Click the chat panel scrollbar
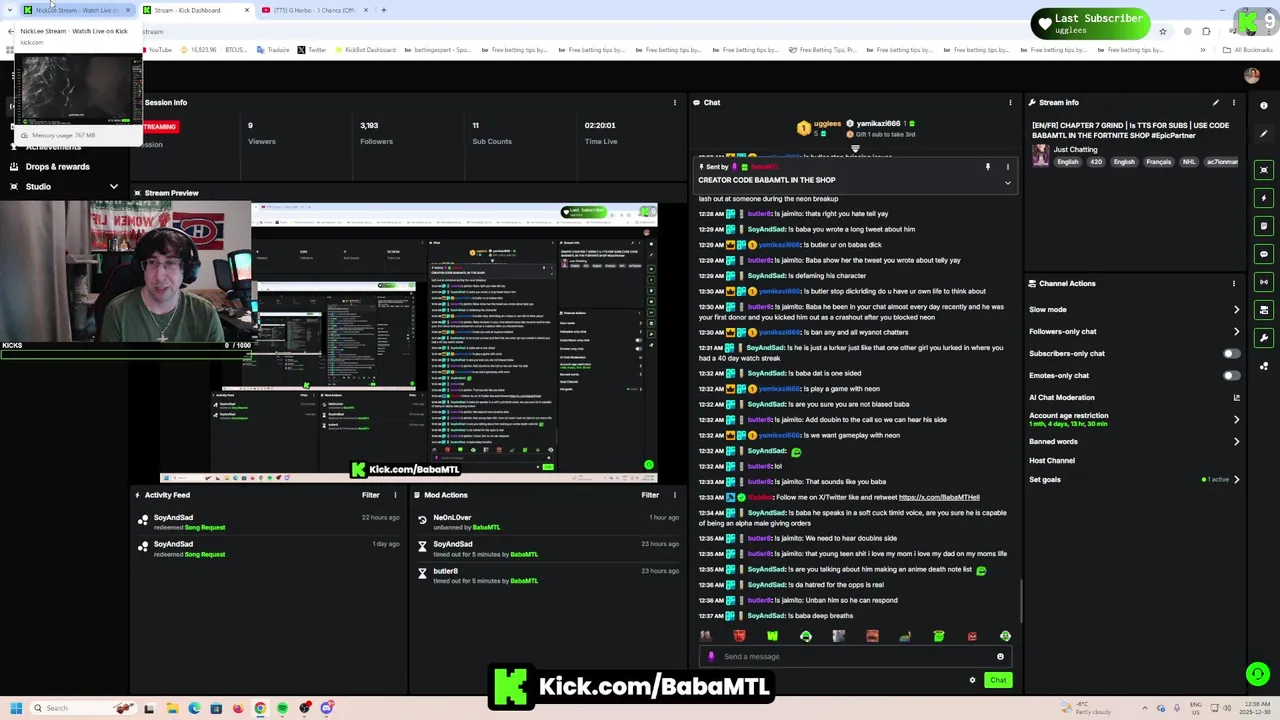The image size is (1280, 720). click(x=1021, y=600)
